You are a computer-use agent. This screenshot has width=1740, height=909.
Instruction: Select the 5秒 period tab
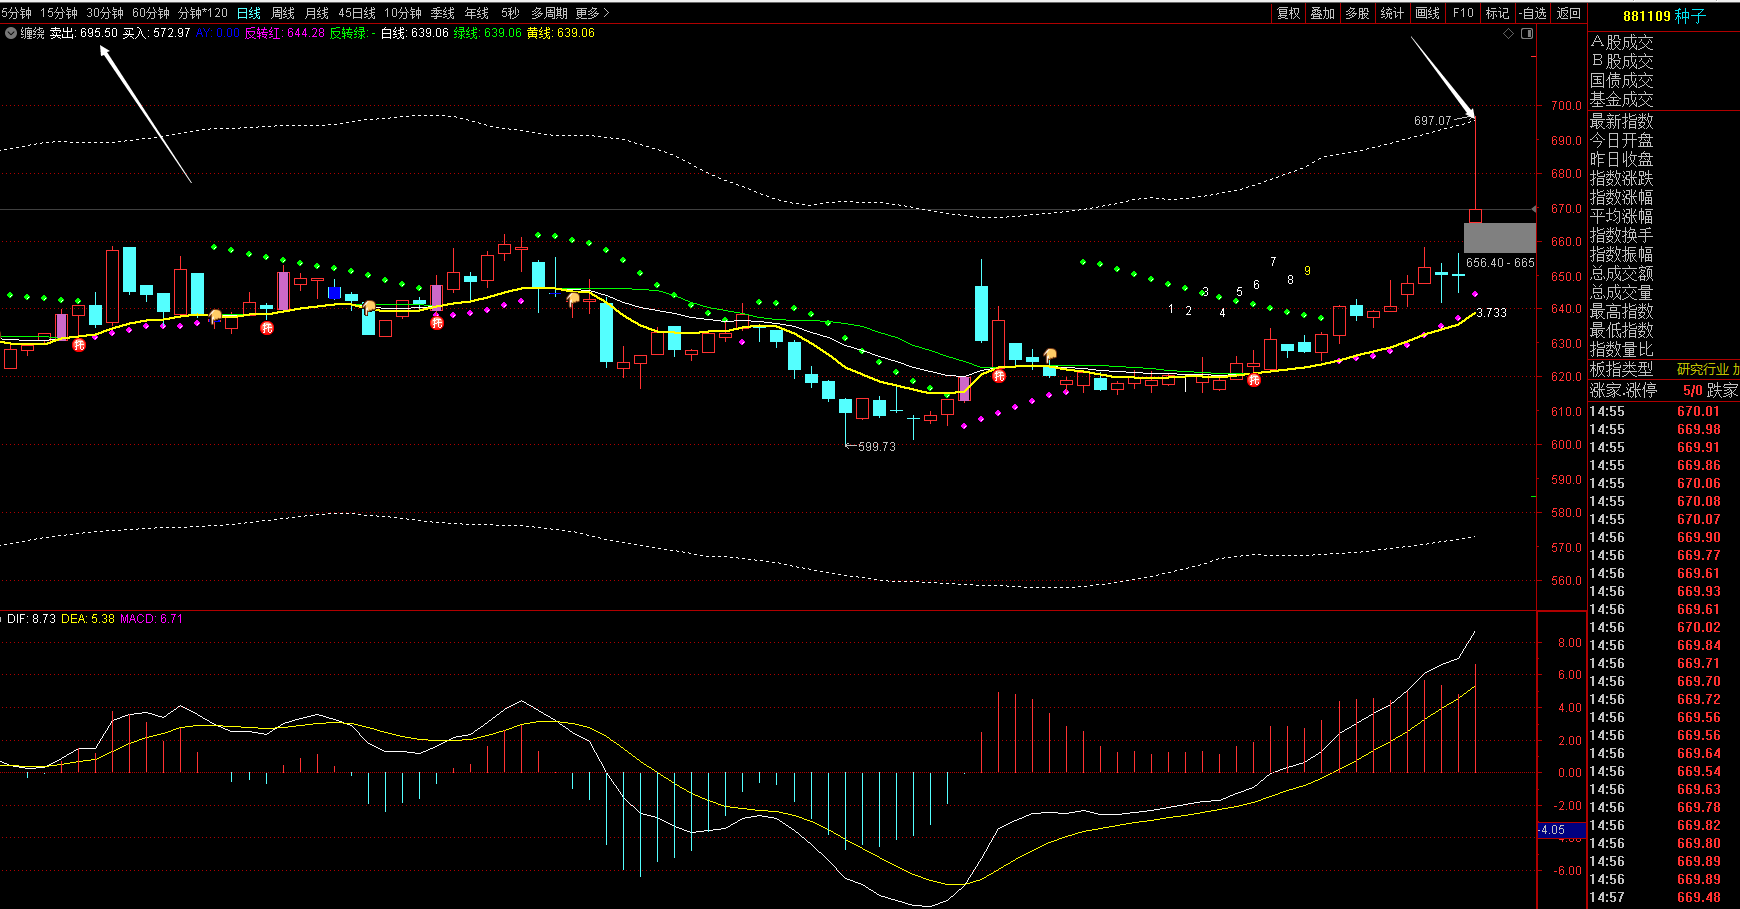pos(510,13)
